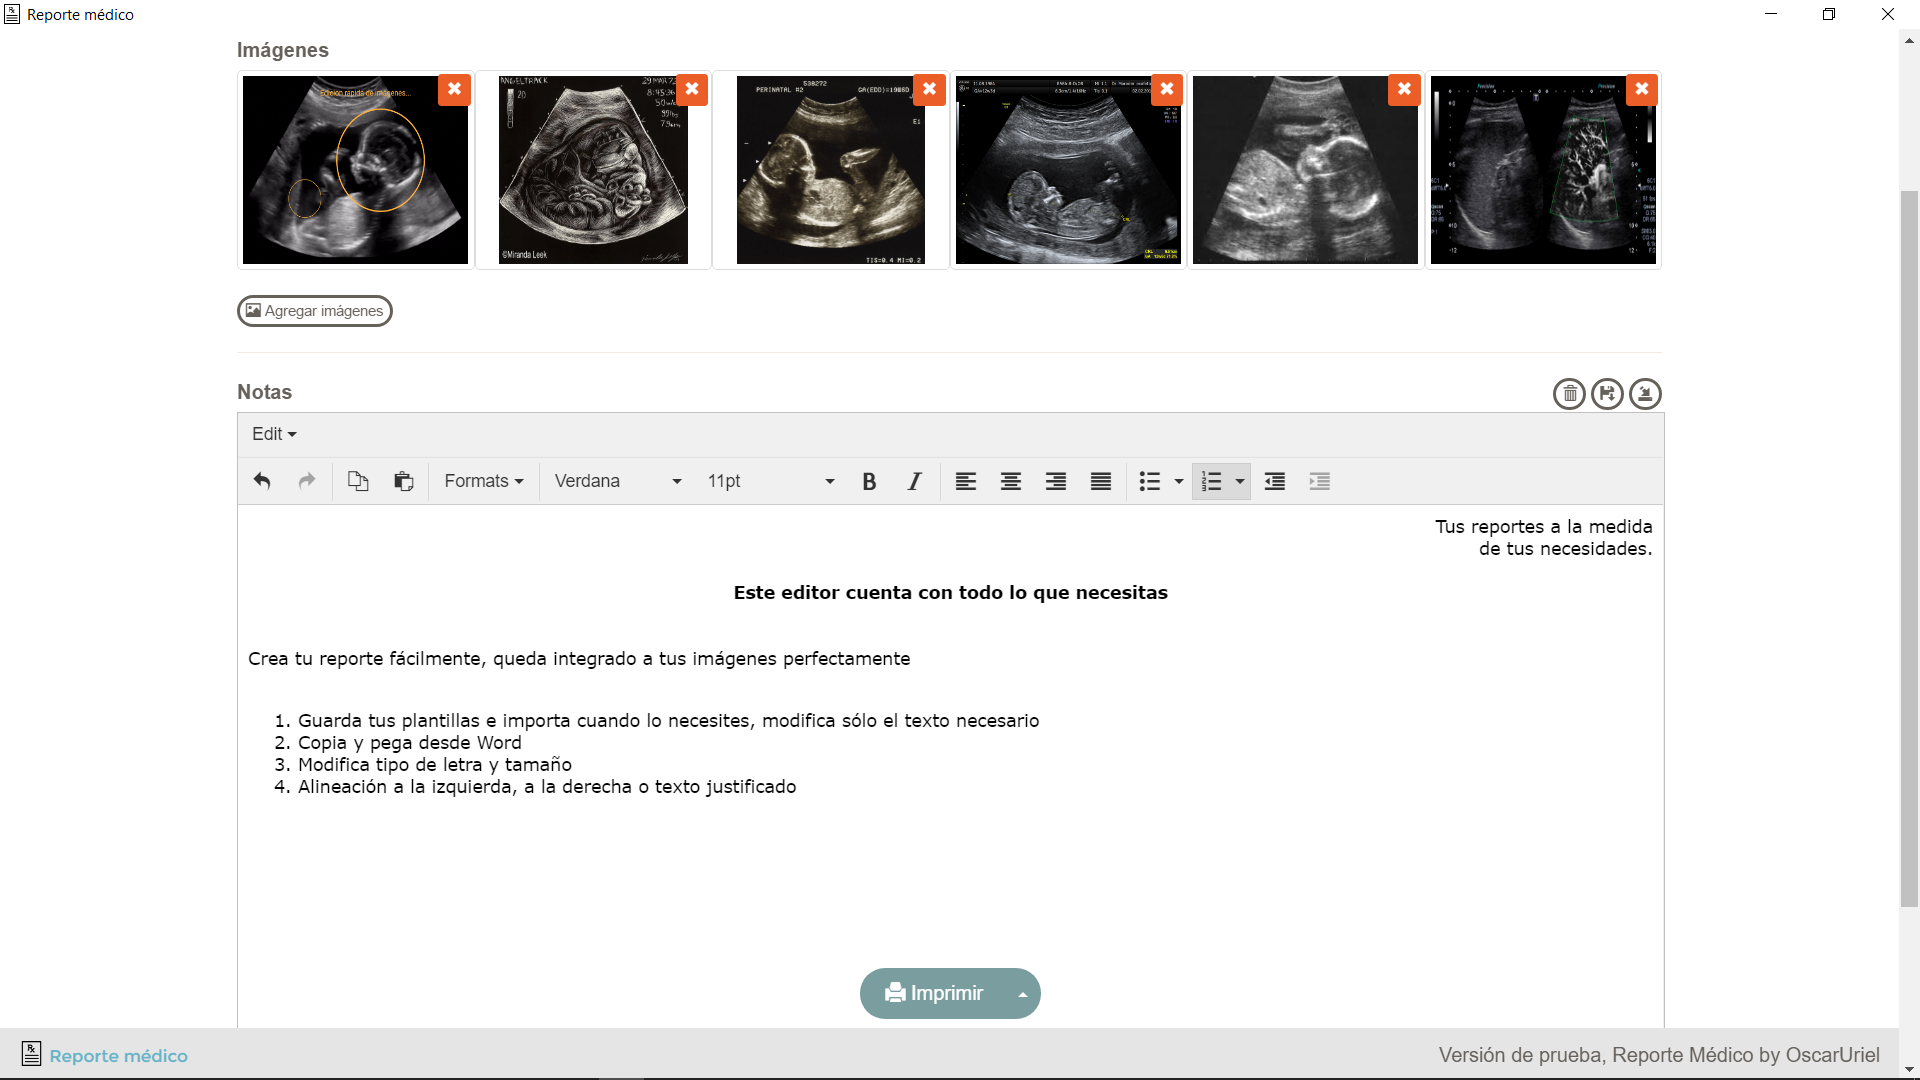The width and height of the screenshot is (1920, 1080).
Task: Decrease indent of the list
Action: point(1274,481)
